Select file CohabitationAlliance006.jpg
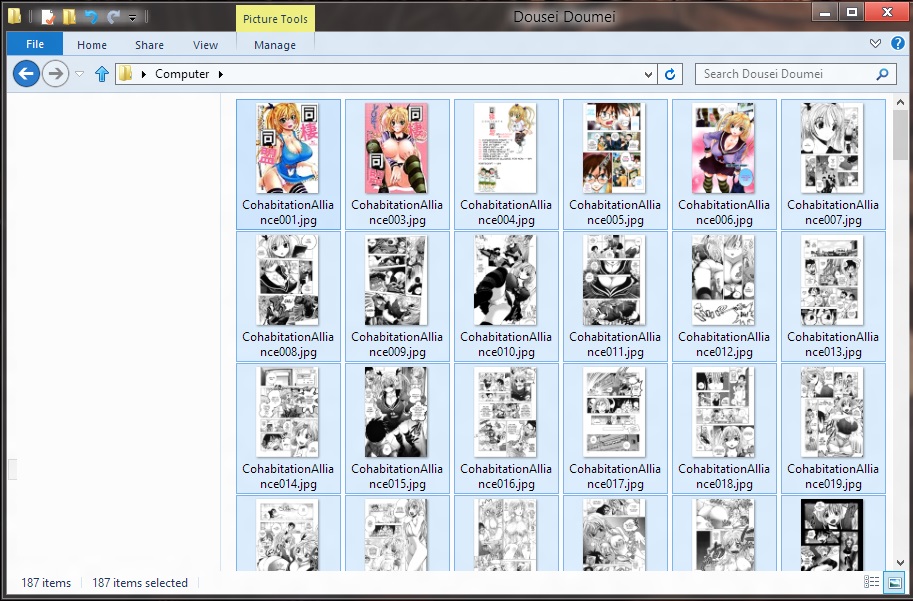Viewport: 913px width, 601px height. pyautogui.click(x=724, y=164)
